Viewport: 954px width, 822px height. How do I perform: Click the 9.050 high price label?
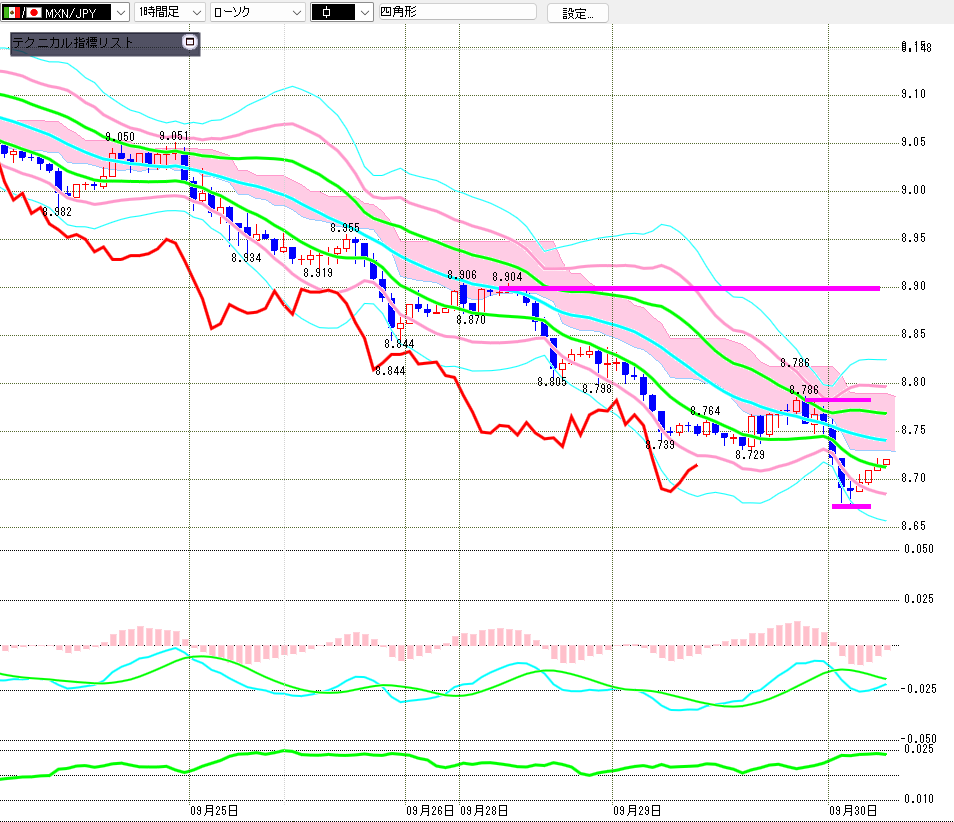pos(120,137)
